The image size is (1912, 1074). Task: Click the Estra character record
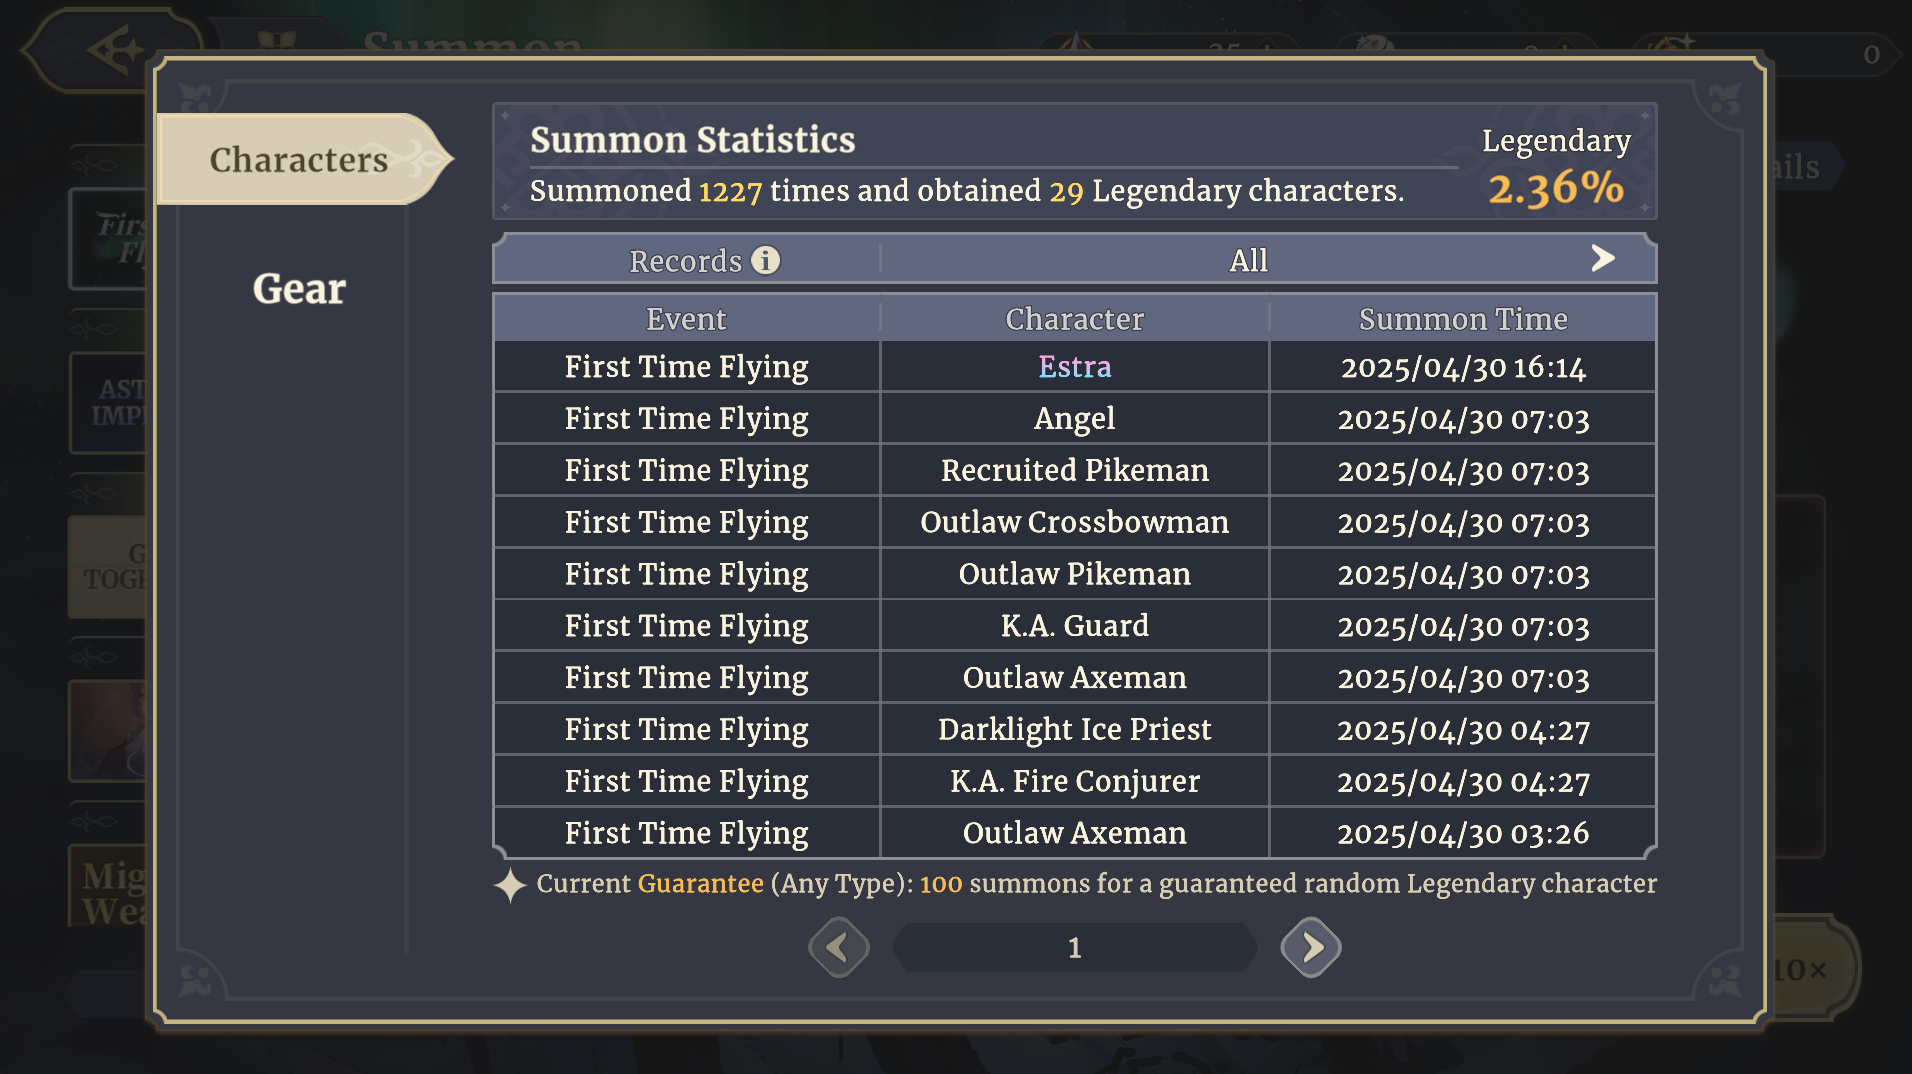point(1074,367)
